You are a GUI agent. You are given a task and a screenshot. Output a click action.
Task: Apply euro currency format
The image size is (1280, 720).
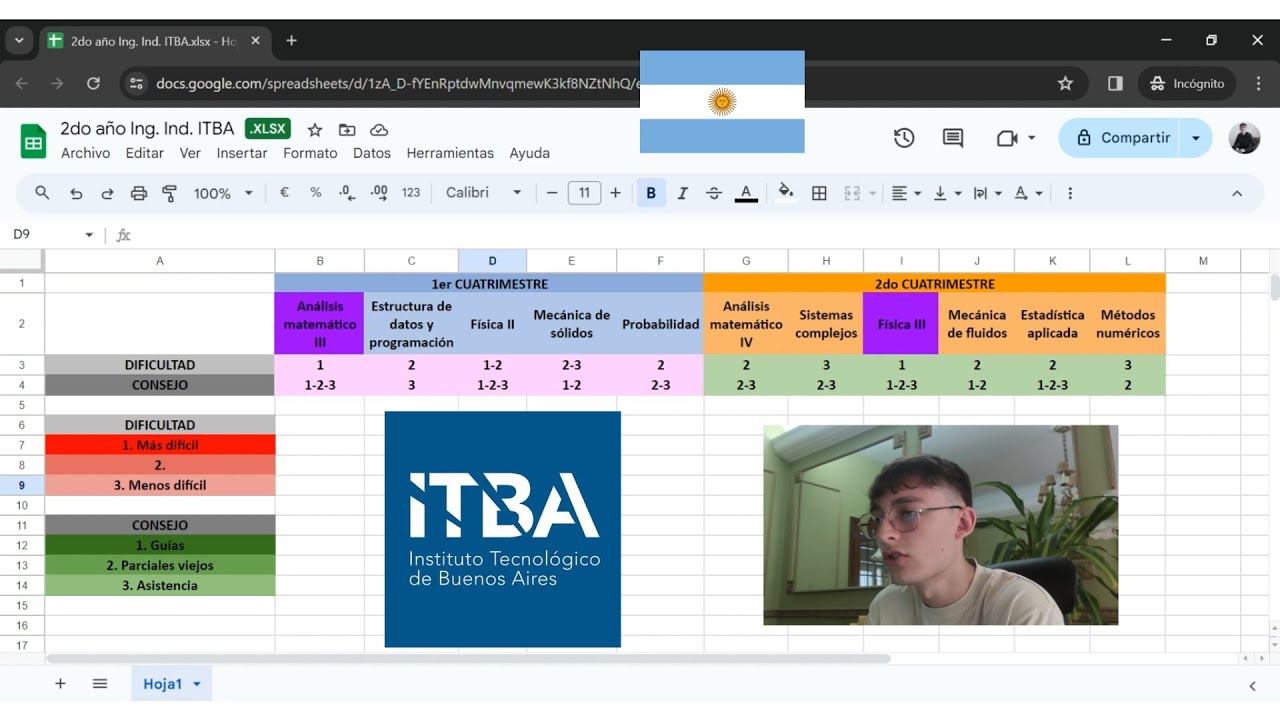[x=284, y=193]
